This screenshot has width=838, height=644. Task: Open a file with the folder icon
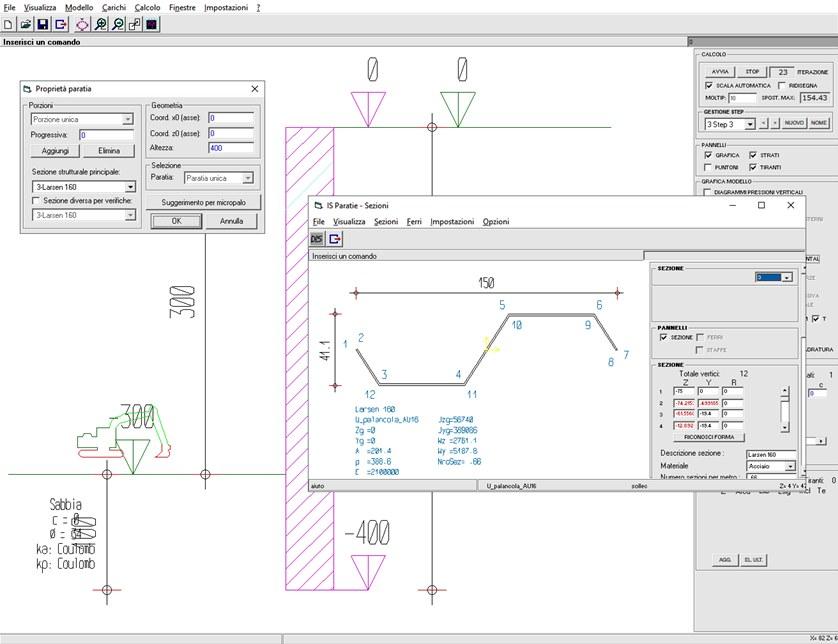click(25, 24)
